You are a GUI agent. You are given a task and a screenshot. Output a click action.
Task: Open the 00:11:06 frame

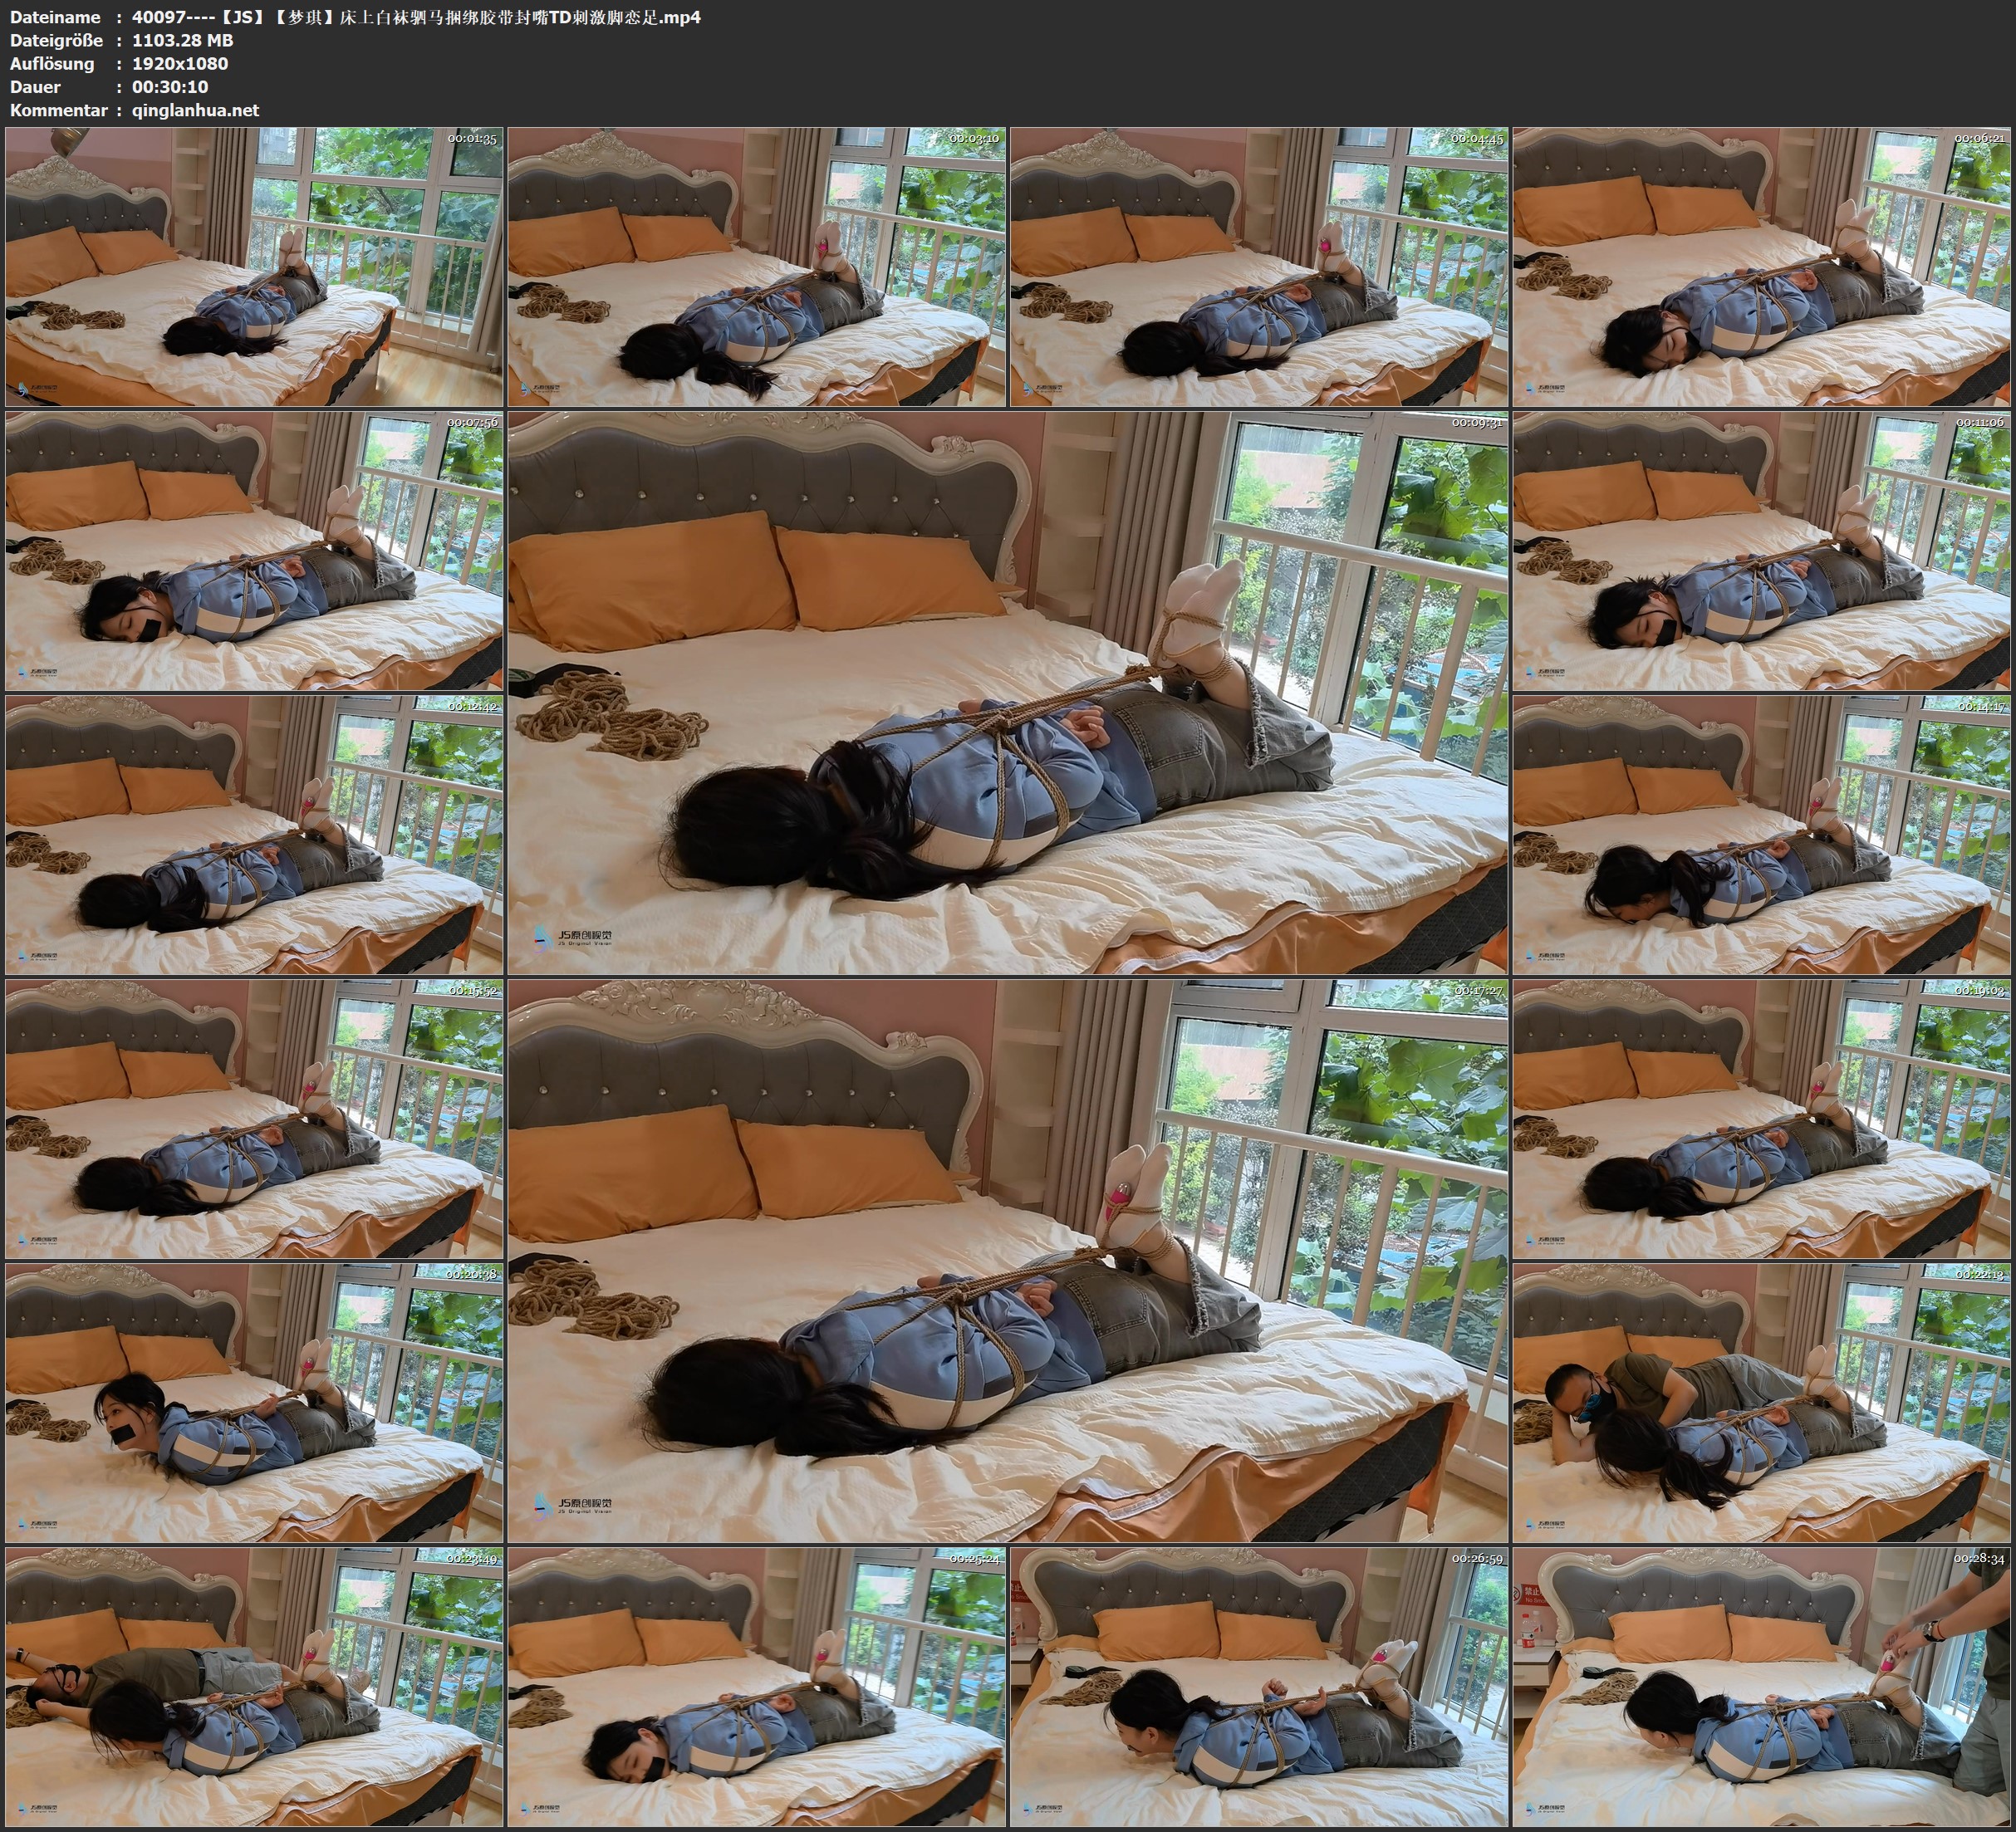pos(1762,550)
